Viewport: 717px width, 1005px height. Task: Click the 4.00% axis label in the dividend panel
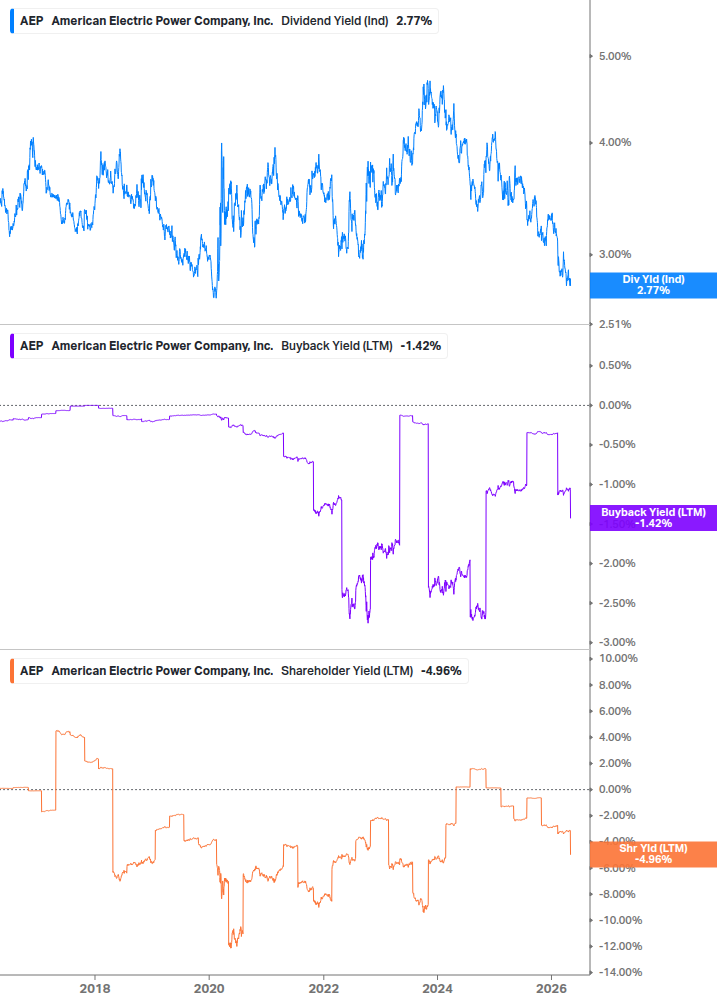point(615,142)
